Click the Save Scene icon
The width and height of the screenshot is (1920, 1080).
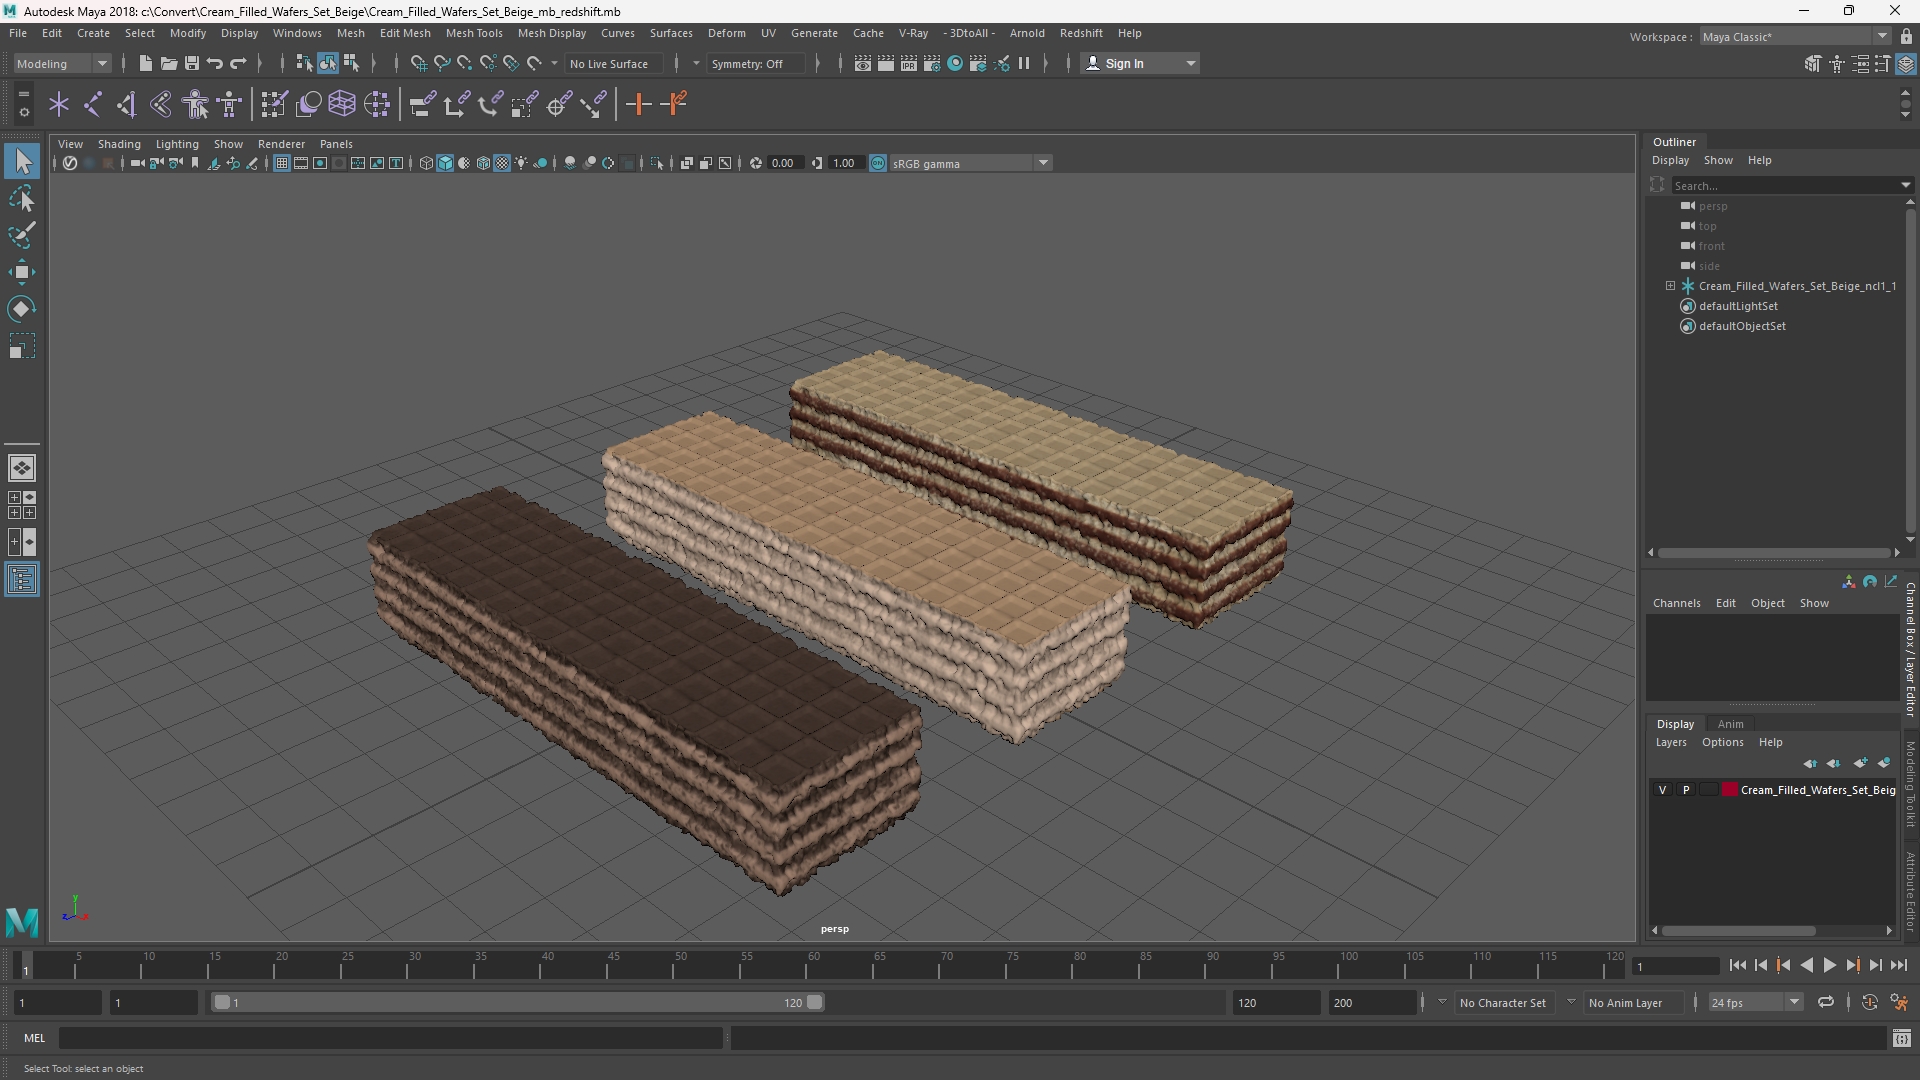pyautogui.click(x=191, y=64)
